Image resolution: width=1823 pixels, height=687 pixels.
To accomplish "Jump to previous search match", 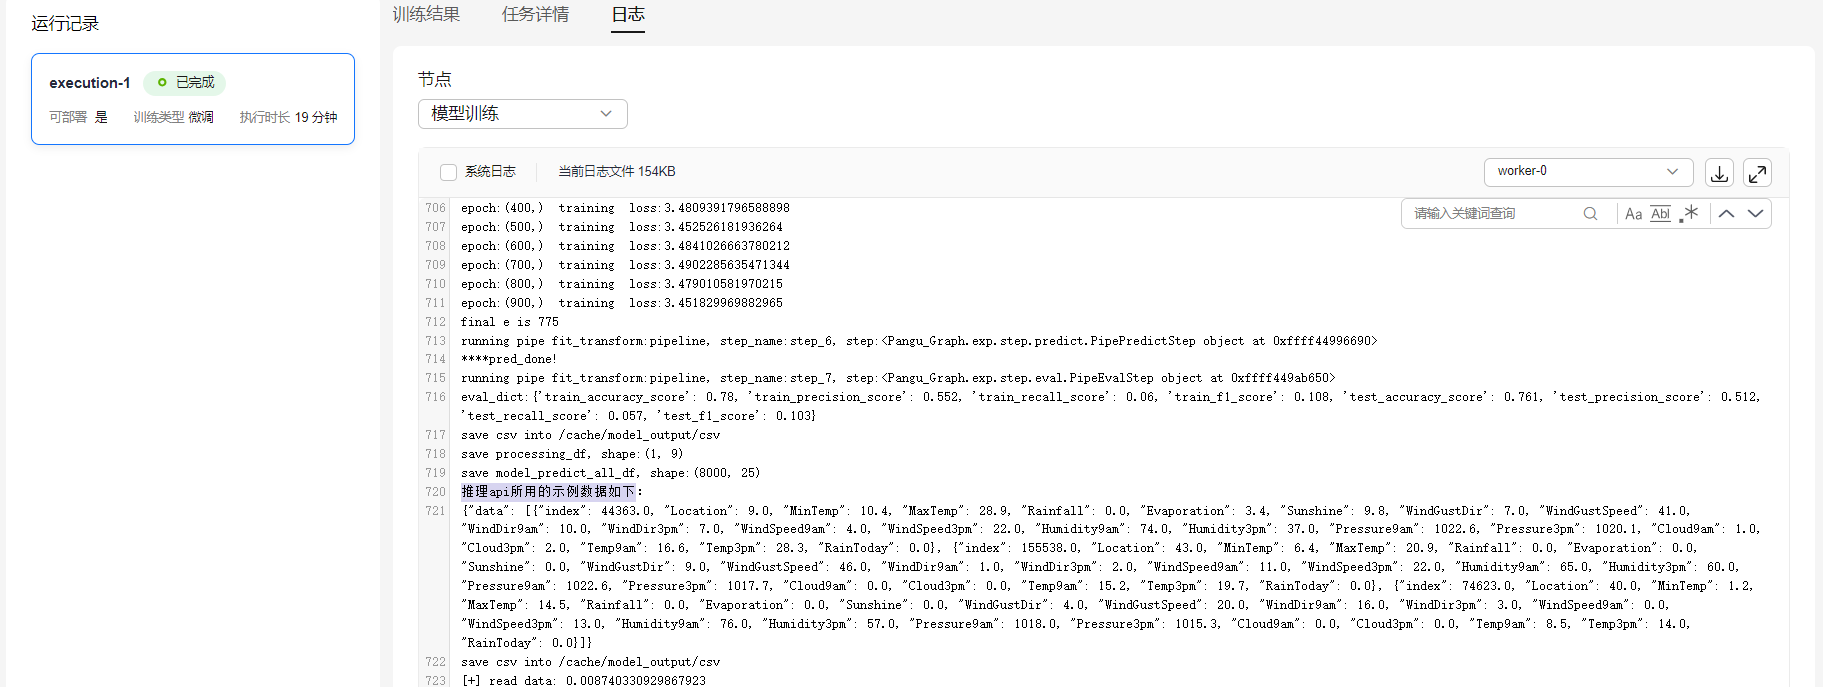I will click(x=1726, y=213).
